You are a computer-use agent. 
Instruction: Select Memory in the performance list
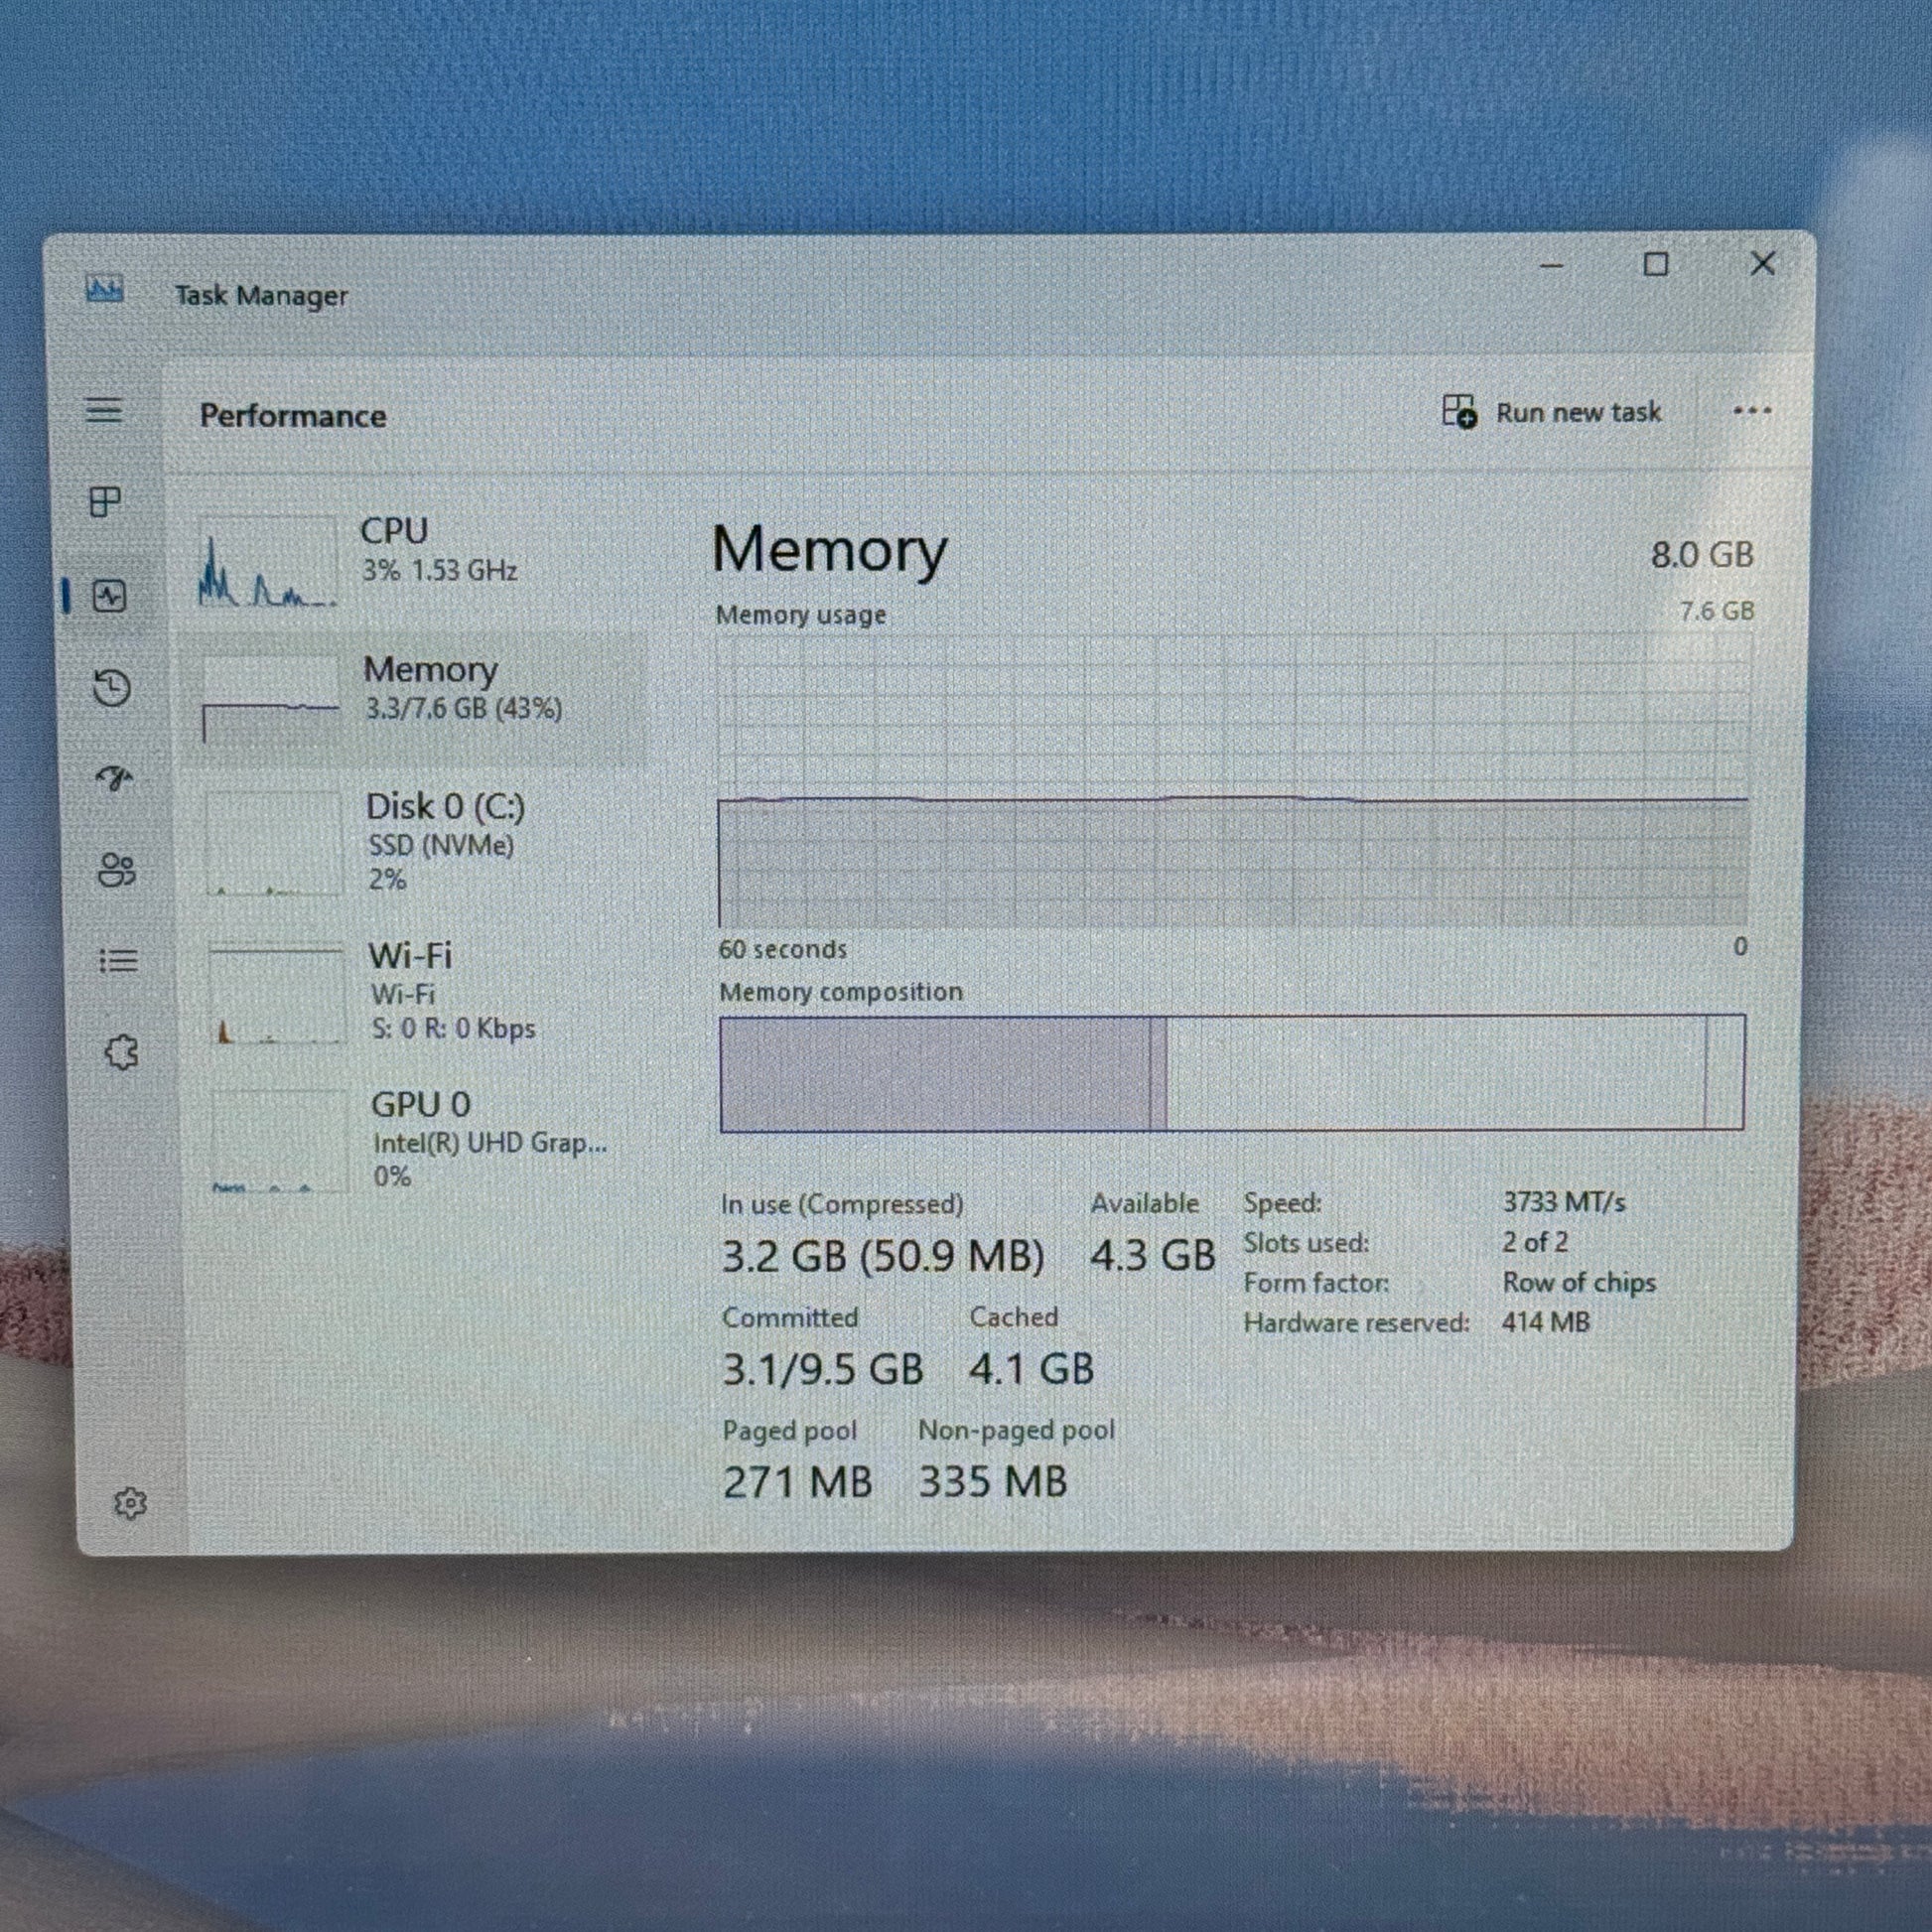(x=430, y=688)
